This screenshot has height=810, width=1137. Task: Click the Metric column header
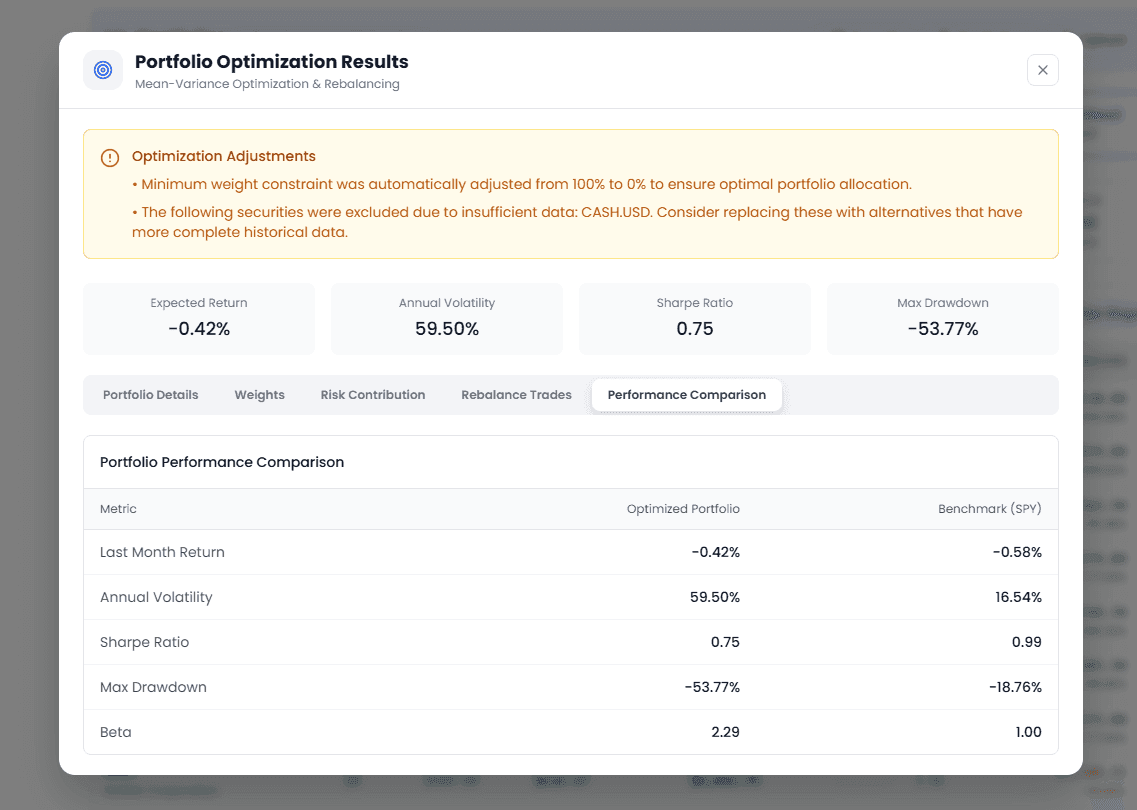(118, 509)
